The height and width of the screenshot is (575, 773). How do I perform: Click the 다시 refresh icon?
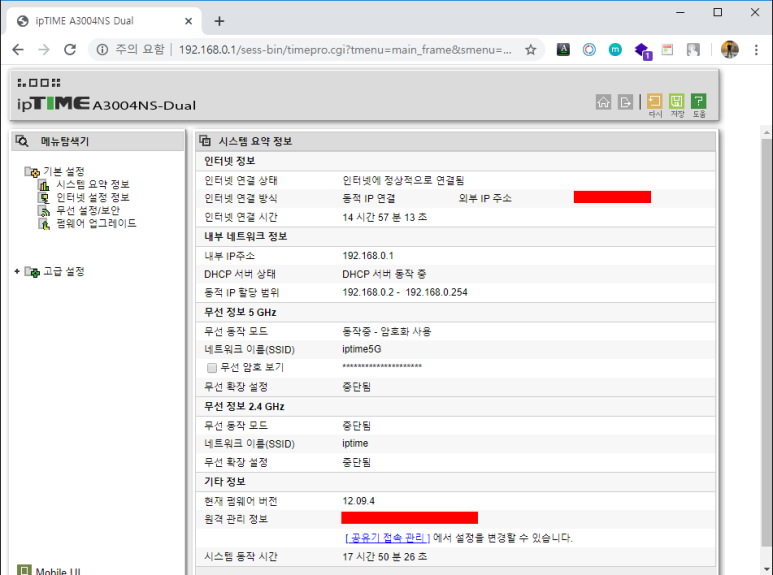(x=654, y=102)
